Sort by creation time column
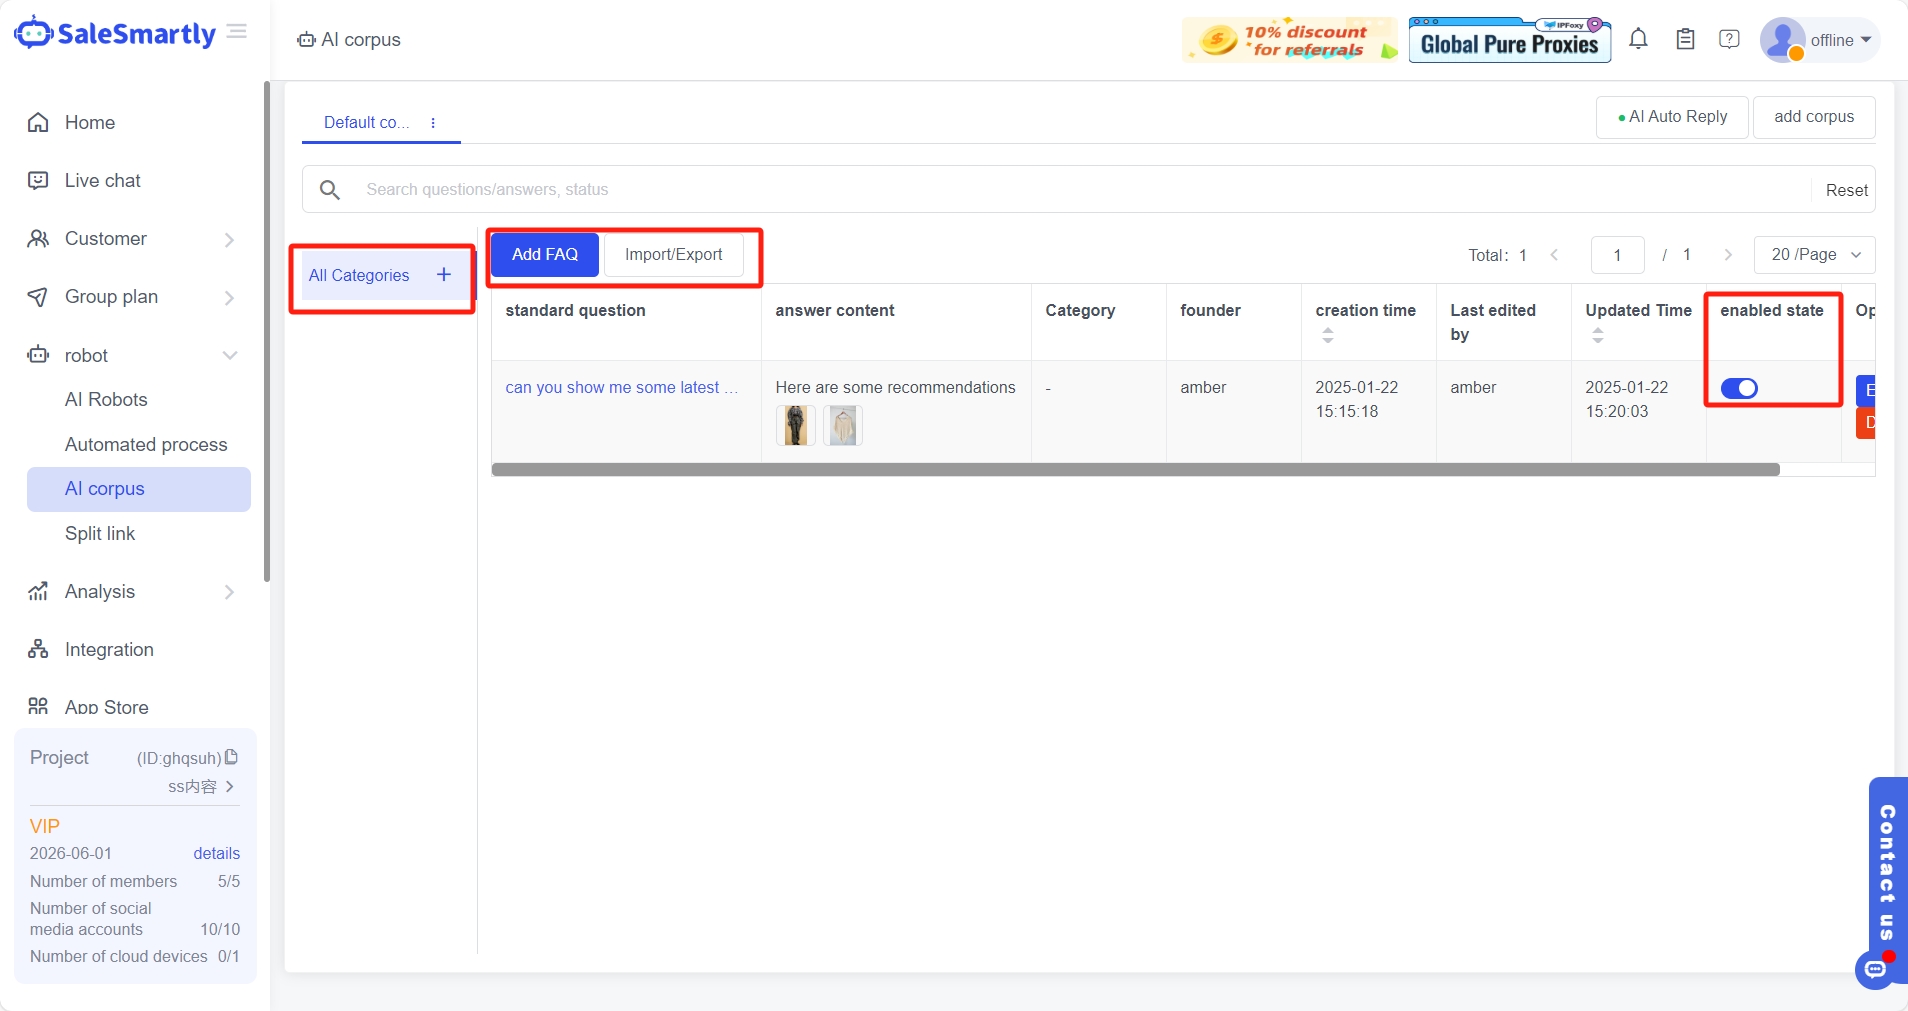The image size is (1908, 1011). 1328,335
